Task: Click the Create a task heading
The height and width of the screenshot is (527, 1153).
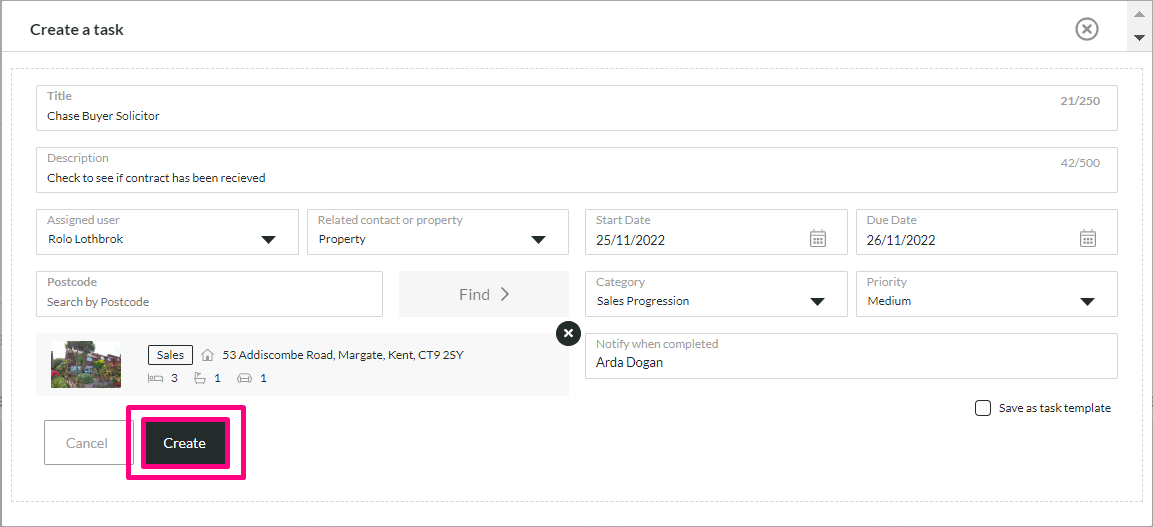Action: coord(76,30)
